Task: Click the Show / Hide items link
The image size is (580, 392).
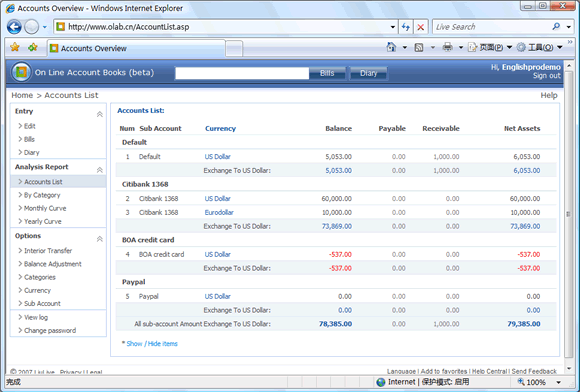Action: [x=152, y=344]
